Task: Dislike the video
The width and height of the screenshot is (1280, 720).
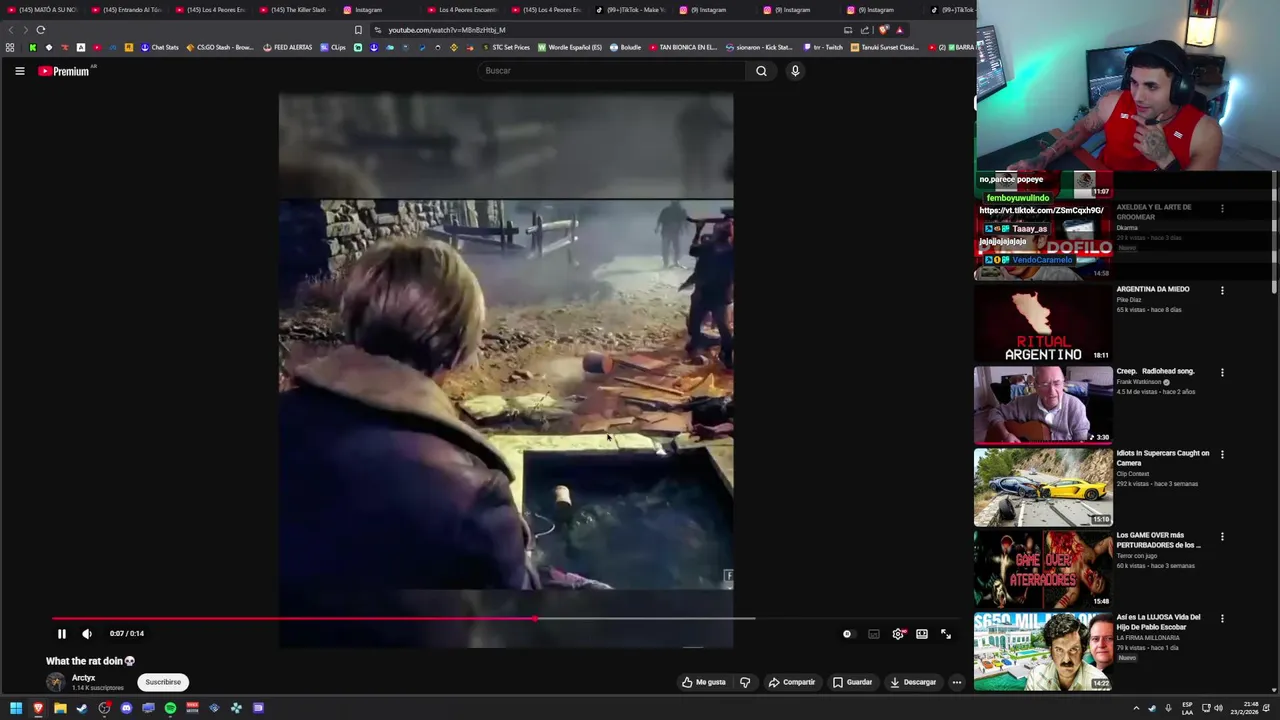Action: click(745, 682)
